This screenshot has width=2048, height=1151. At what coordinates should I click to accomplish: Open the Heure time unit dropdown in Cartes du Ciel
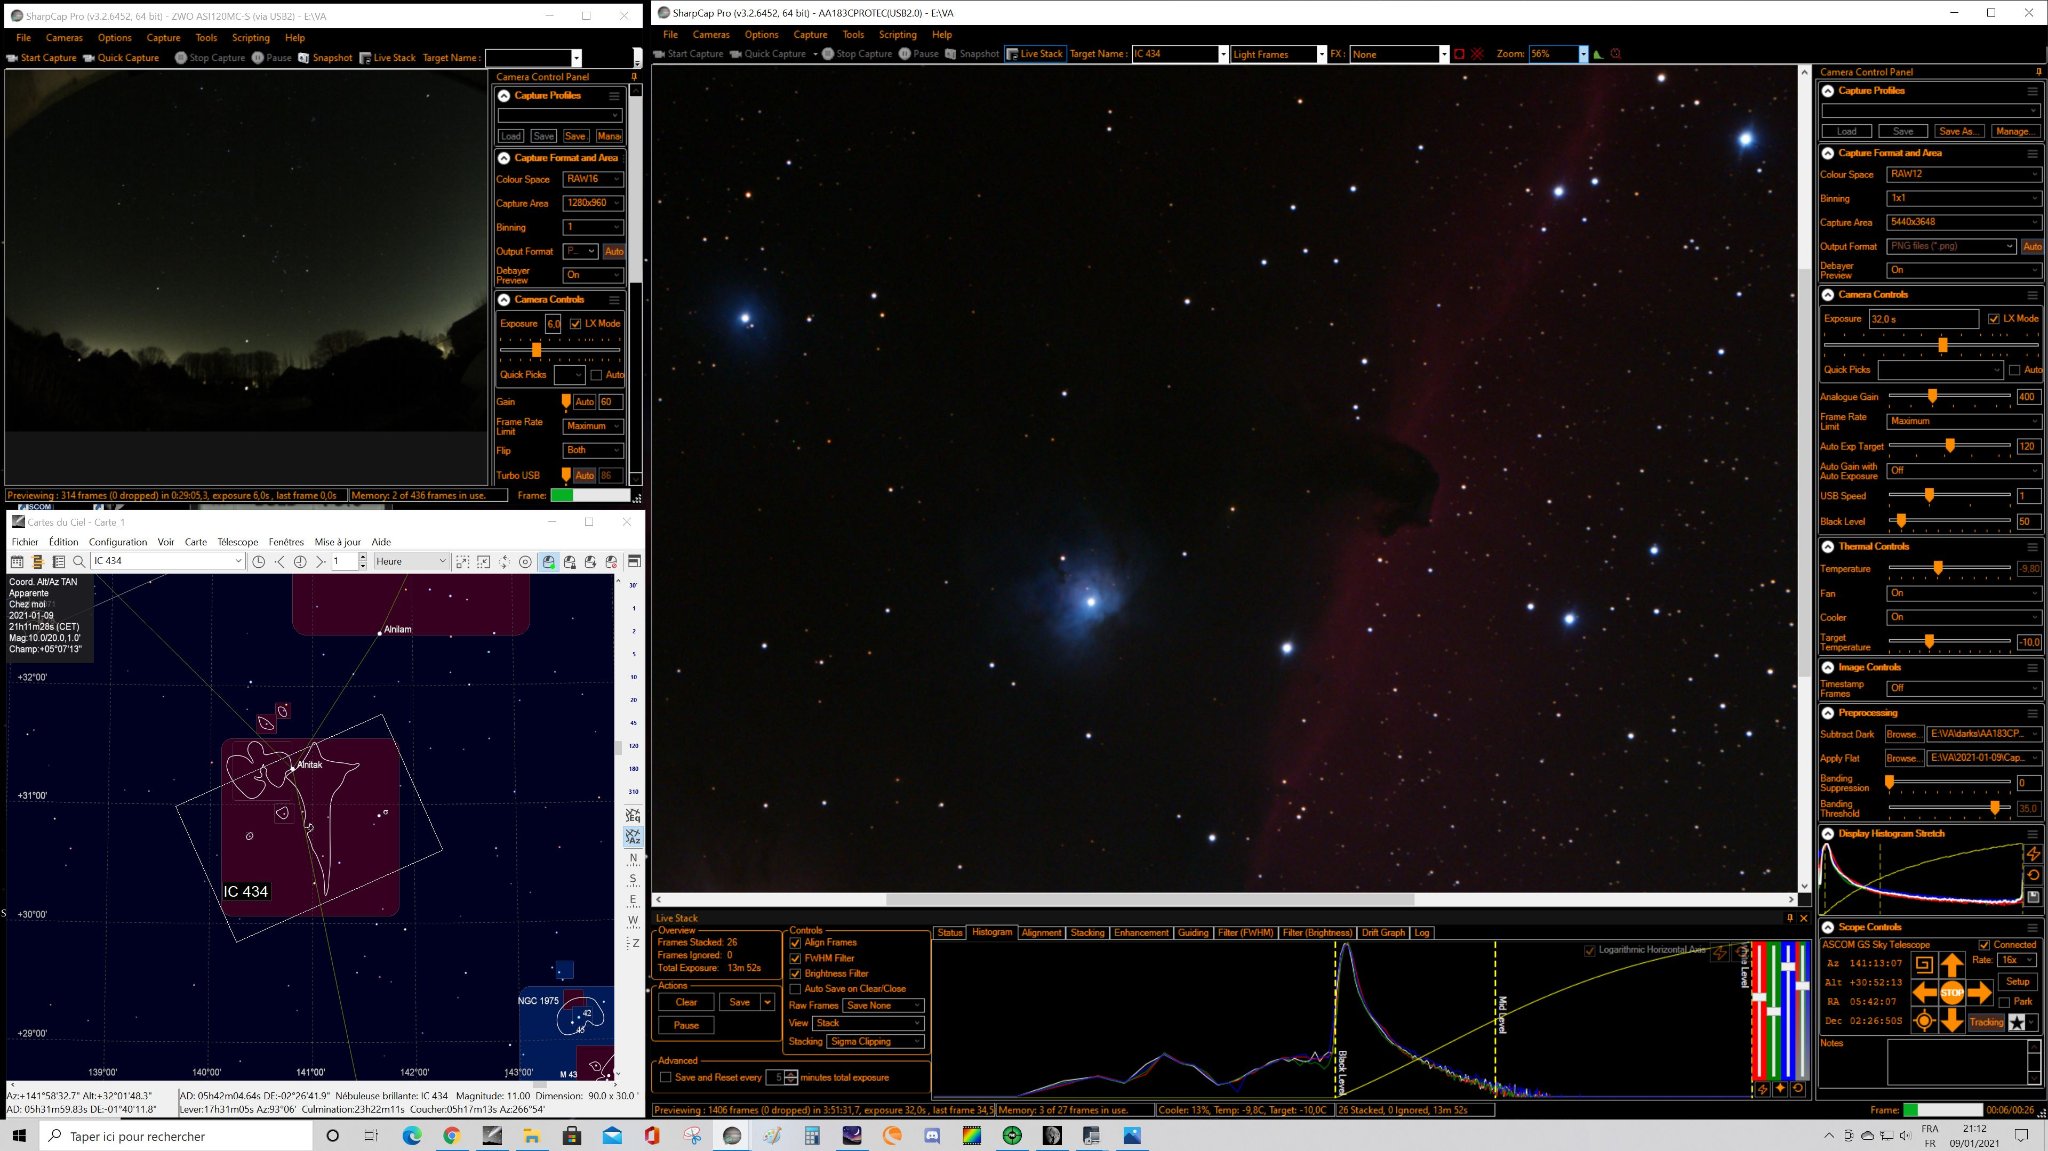tap(411, 562)
